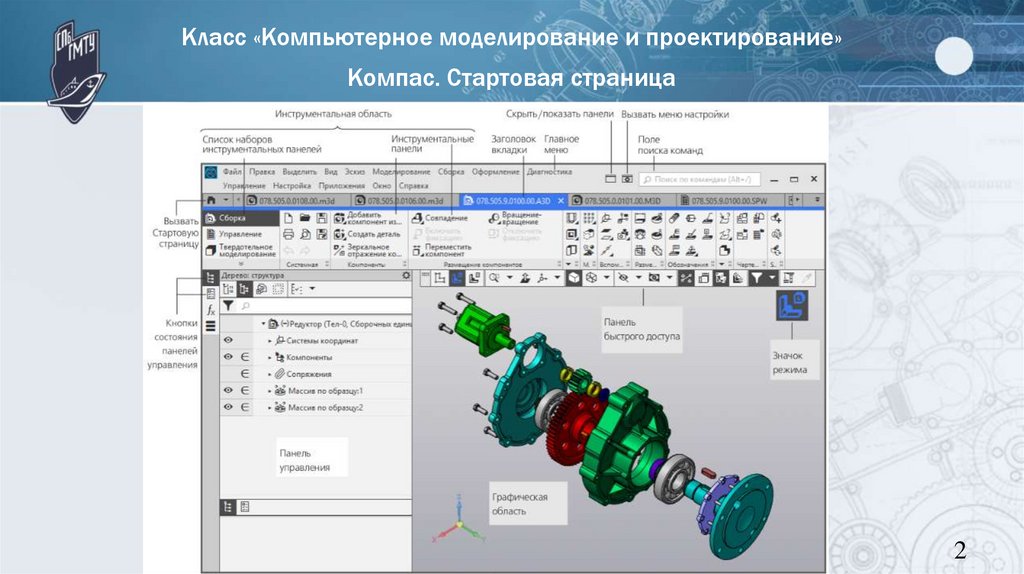This screenshot has height=574, width=1024.
Task: Apply the Совпадение mate command
Action: (440, 218)
